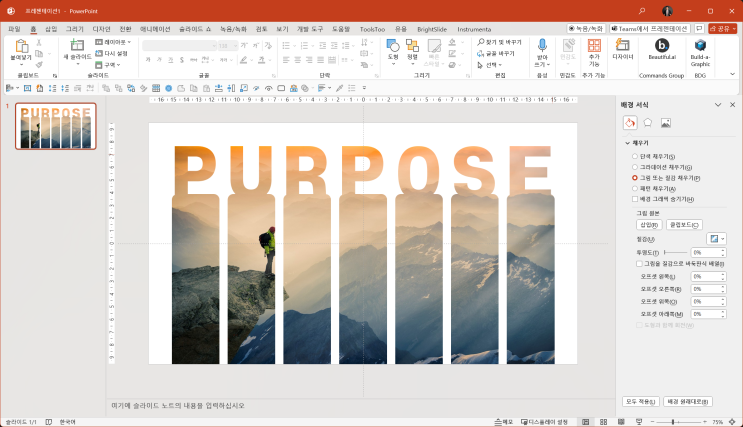Image resolution: width=743 pixels, height=427 pixels.
Task: Click the 클립보드 picture source button
Action: (685, 225)
